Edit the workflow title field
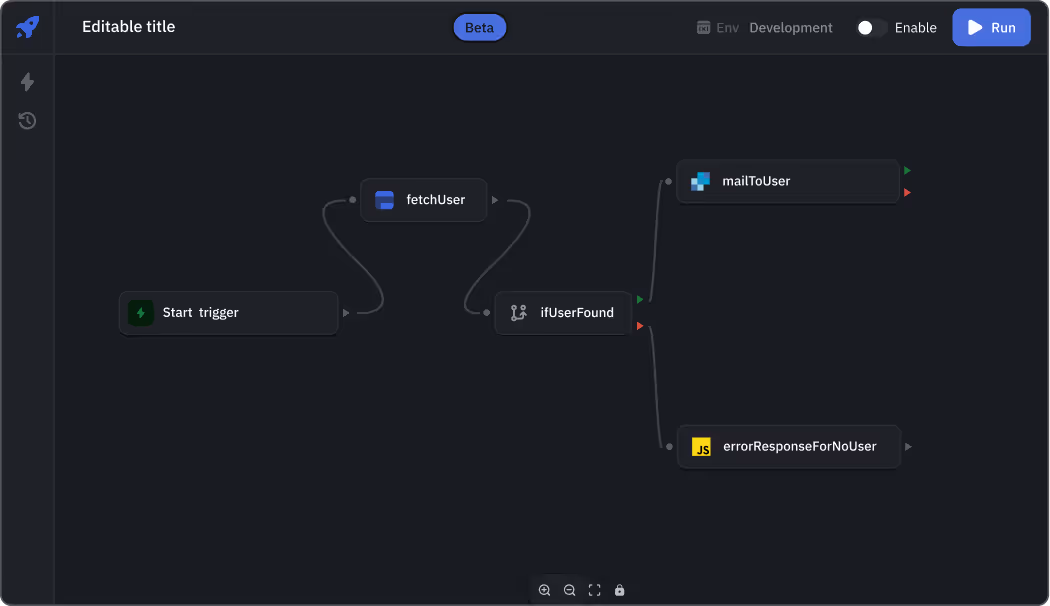1050x606 pixels. [x=129, y=27]
